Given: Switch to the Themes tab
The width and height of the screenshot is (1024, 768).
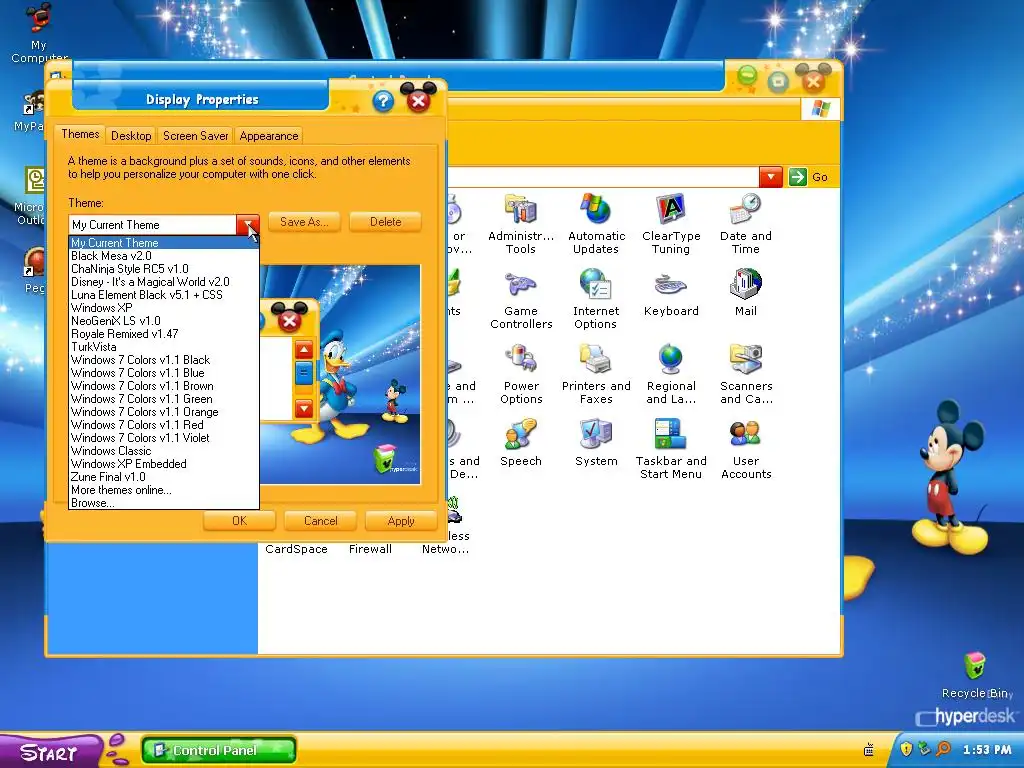Looking at the screenshot, I should coord(80,134).
